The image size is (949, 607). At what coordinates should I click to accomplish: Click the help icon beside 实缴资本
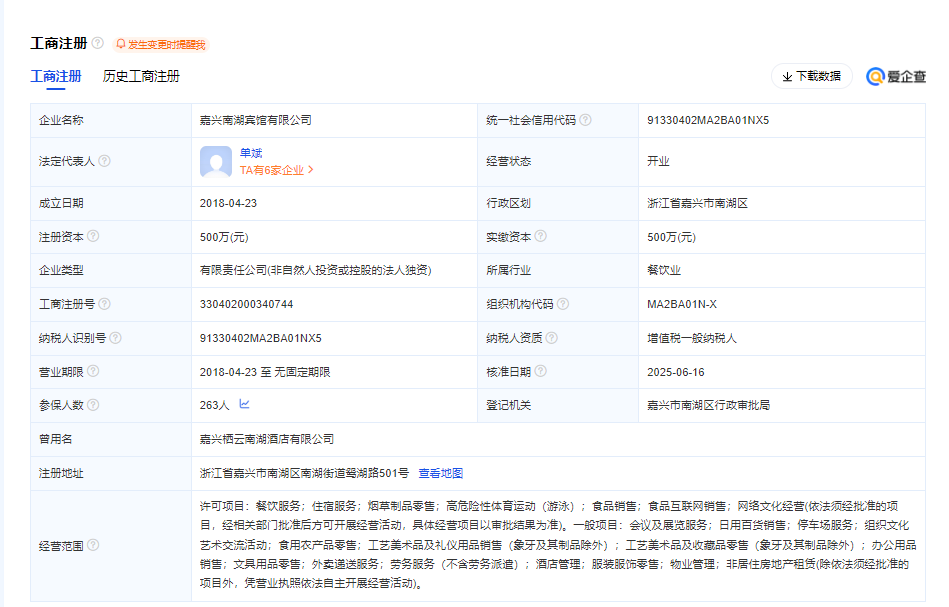pos(541,237)
